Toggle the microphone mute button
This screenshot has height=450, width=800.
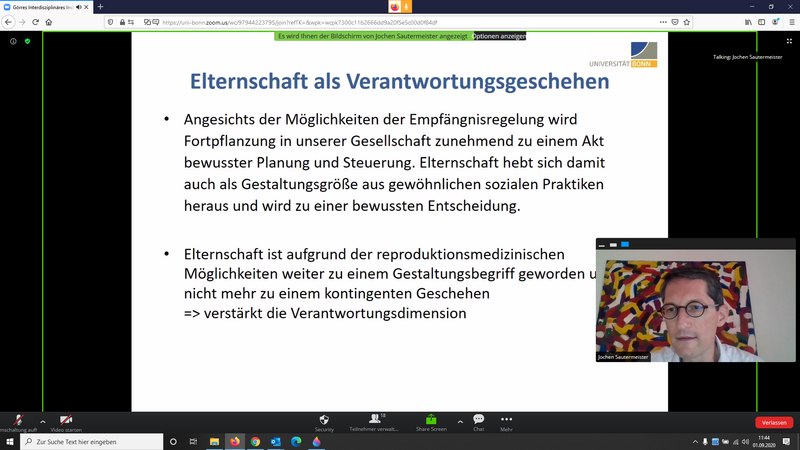(16, 420)
